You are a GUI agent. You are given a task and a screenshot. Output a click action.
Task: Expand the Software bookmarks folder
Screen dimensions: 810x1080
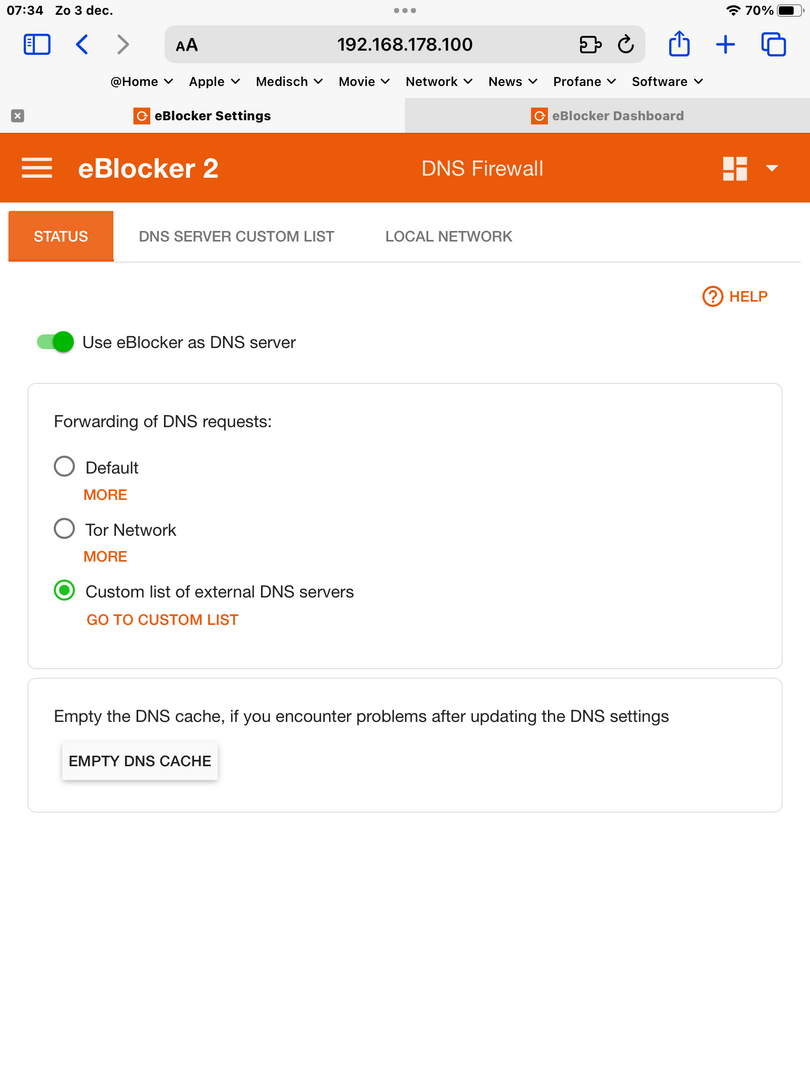[x=667, y=81]
